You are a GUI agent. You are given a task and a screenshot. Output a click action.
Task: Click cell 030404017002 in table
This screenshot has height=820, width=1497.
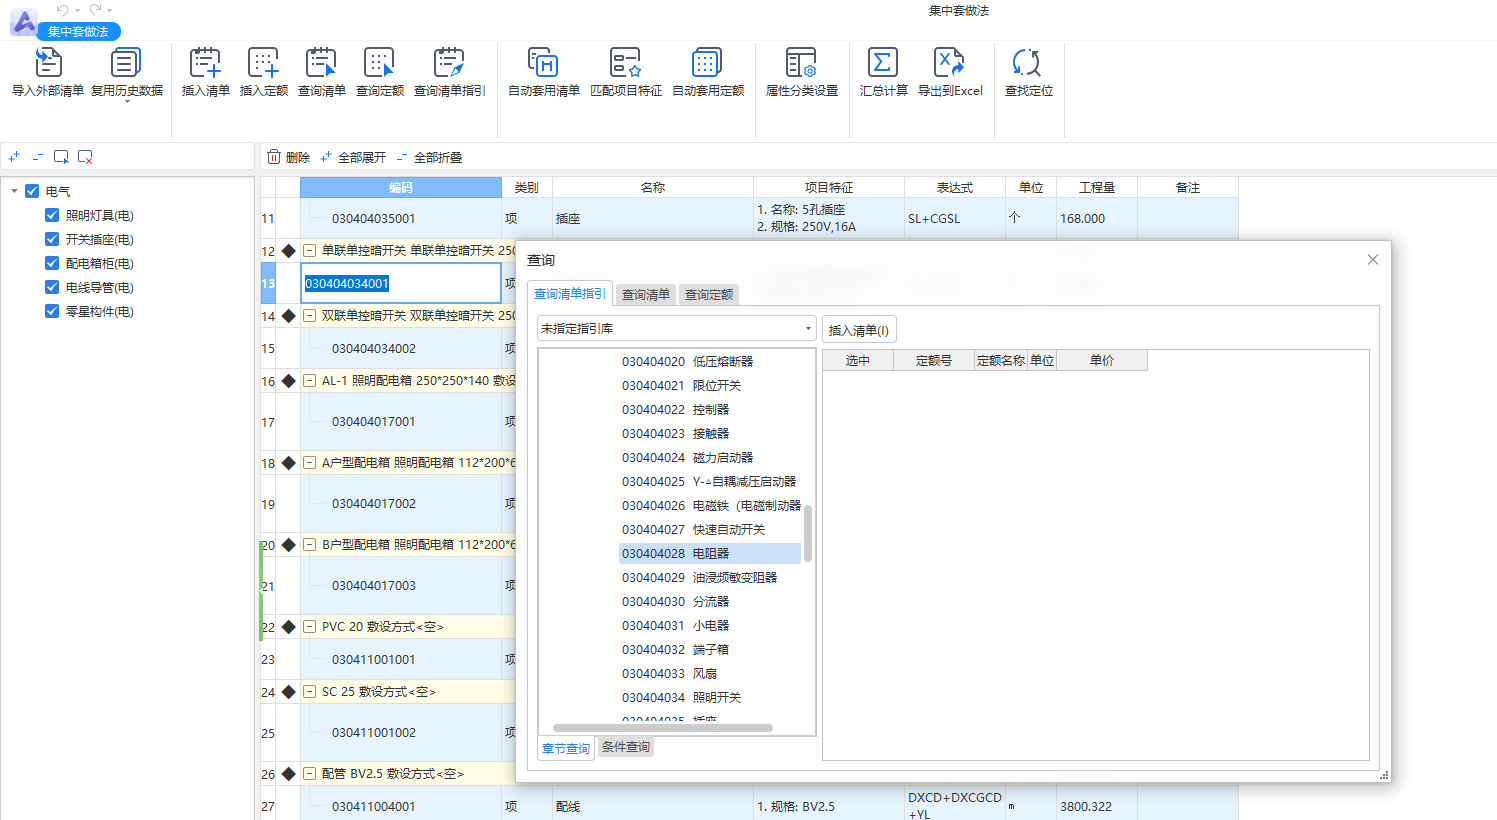[401, 503]
